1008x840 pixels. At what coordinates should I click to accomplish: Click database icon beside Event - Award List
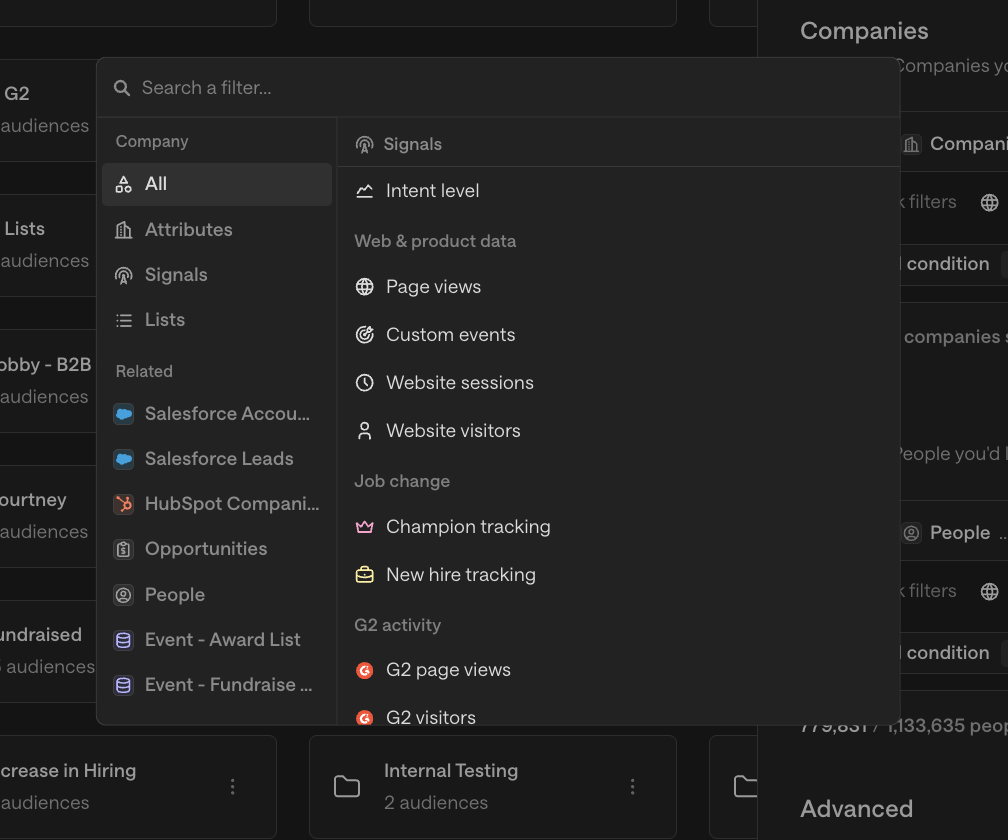coord(123,640)
